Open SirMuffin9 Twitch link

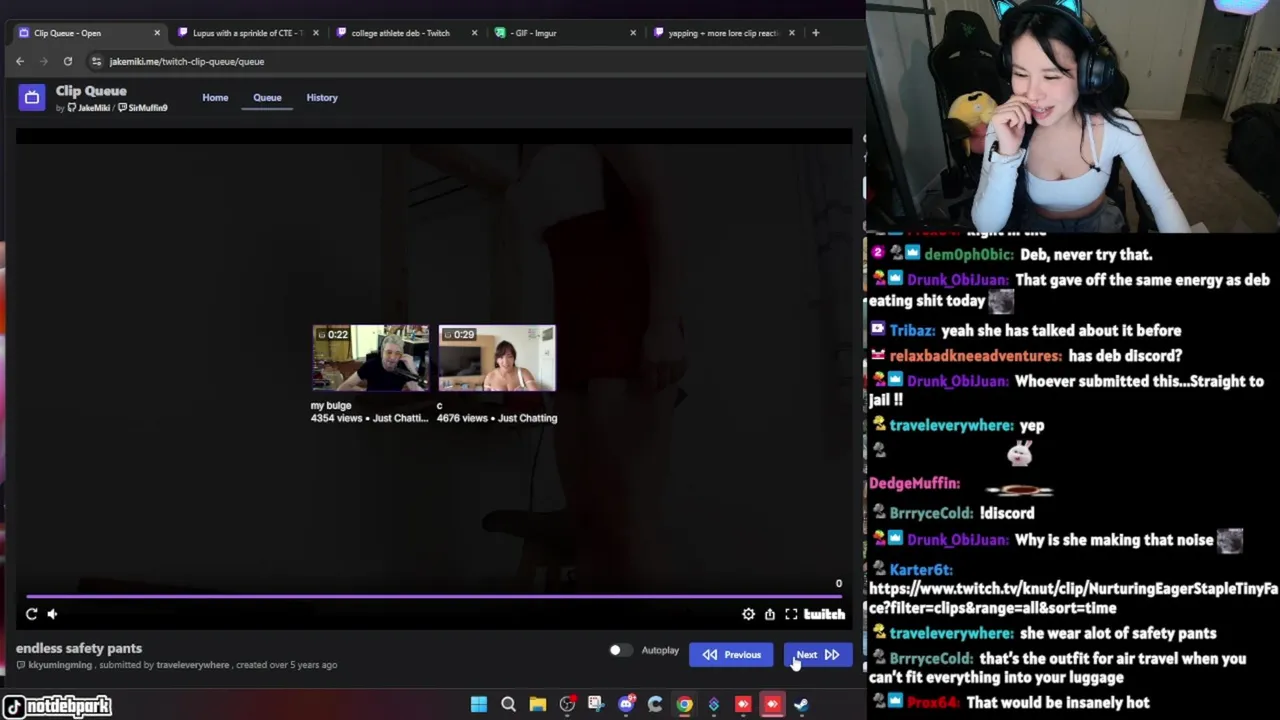(142, 108)
